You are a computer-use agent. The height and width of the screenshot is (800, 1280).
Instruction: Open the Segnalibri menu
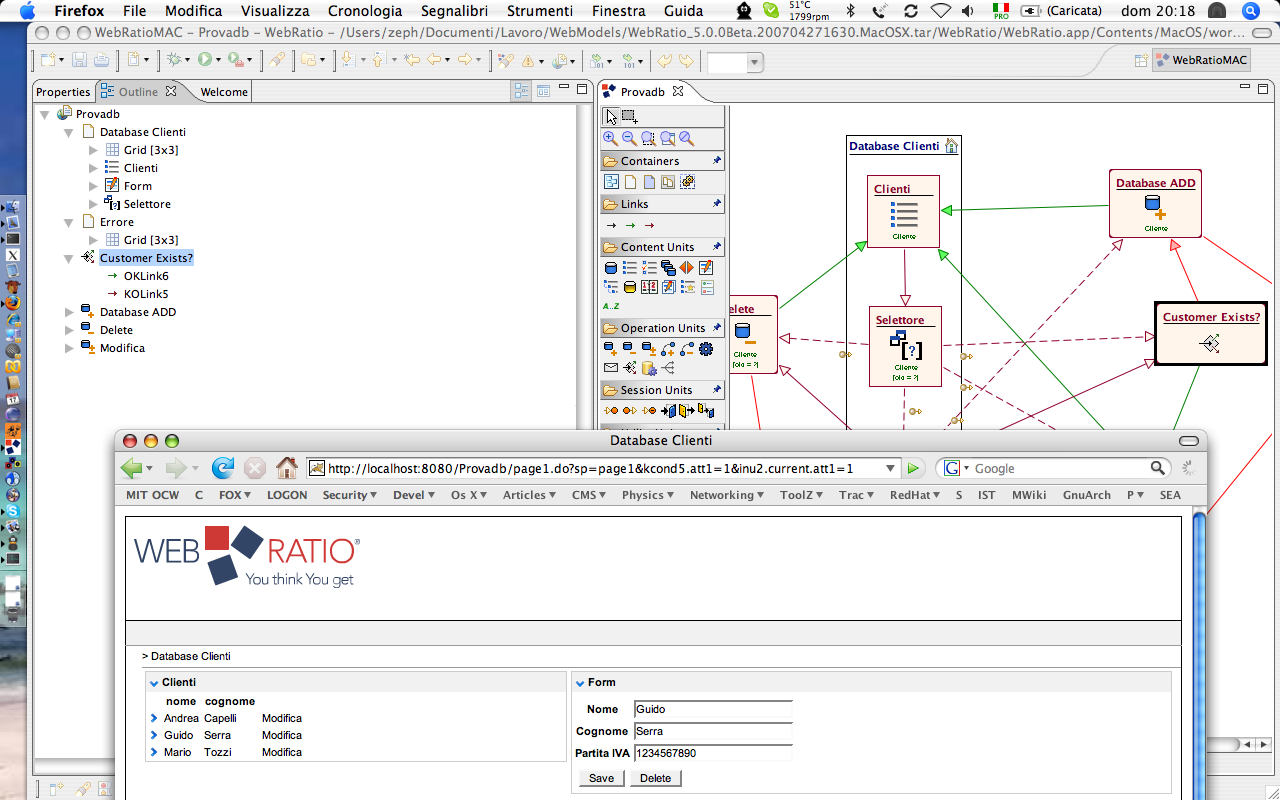click(456, 11)
